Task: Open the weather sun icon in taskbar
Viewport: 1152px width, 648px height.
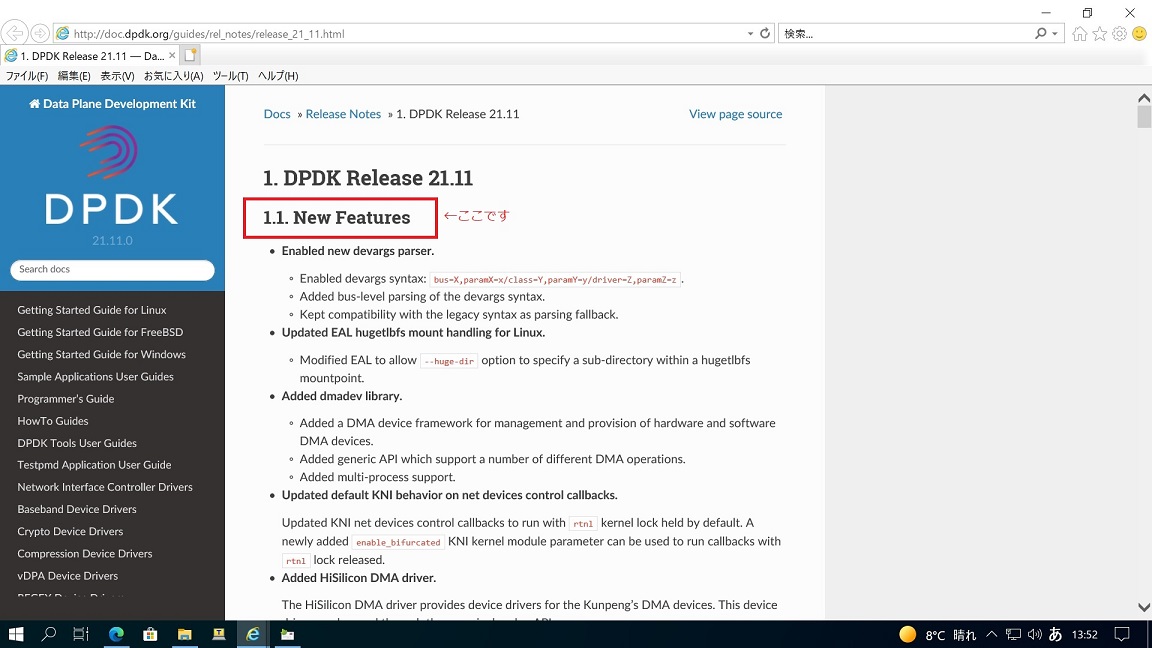Action: [x=907, y=634]
